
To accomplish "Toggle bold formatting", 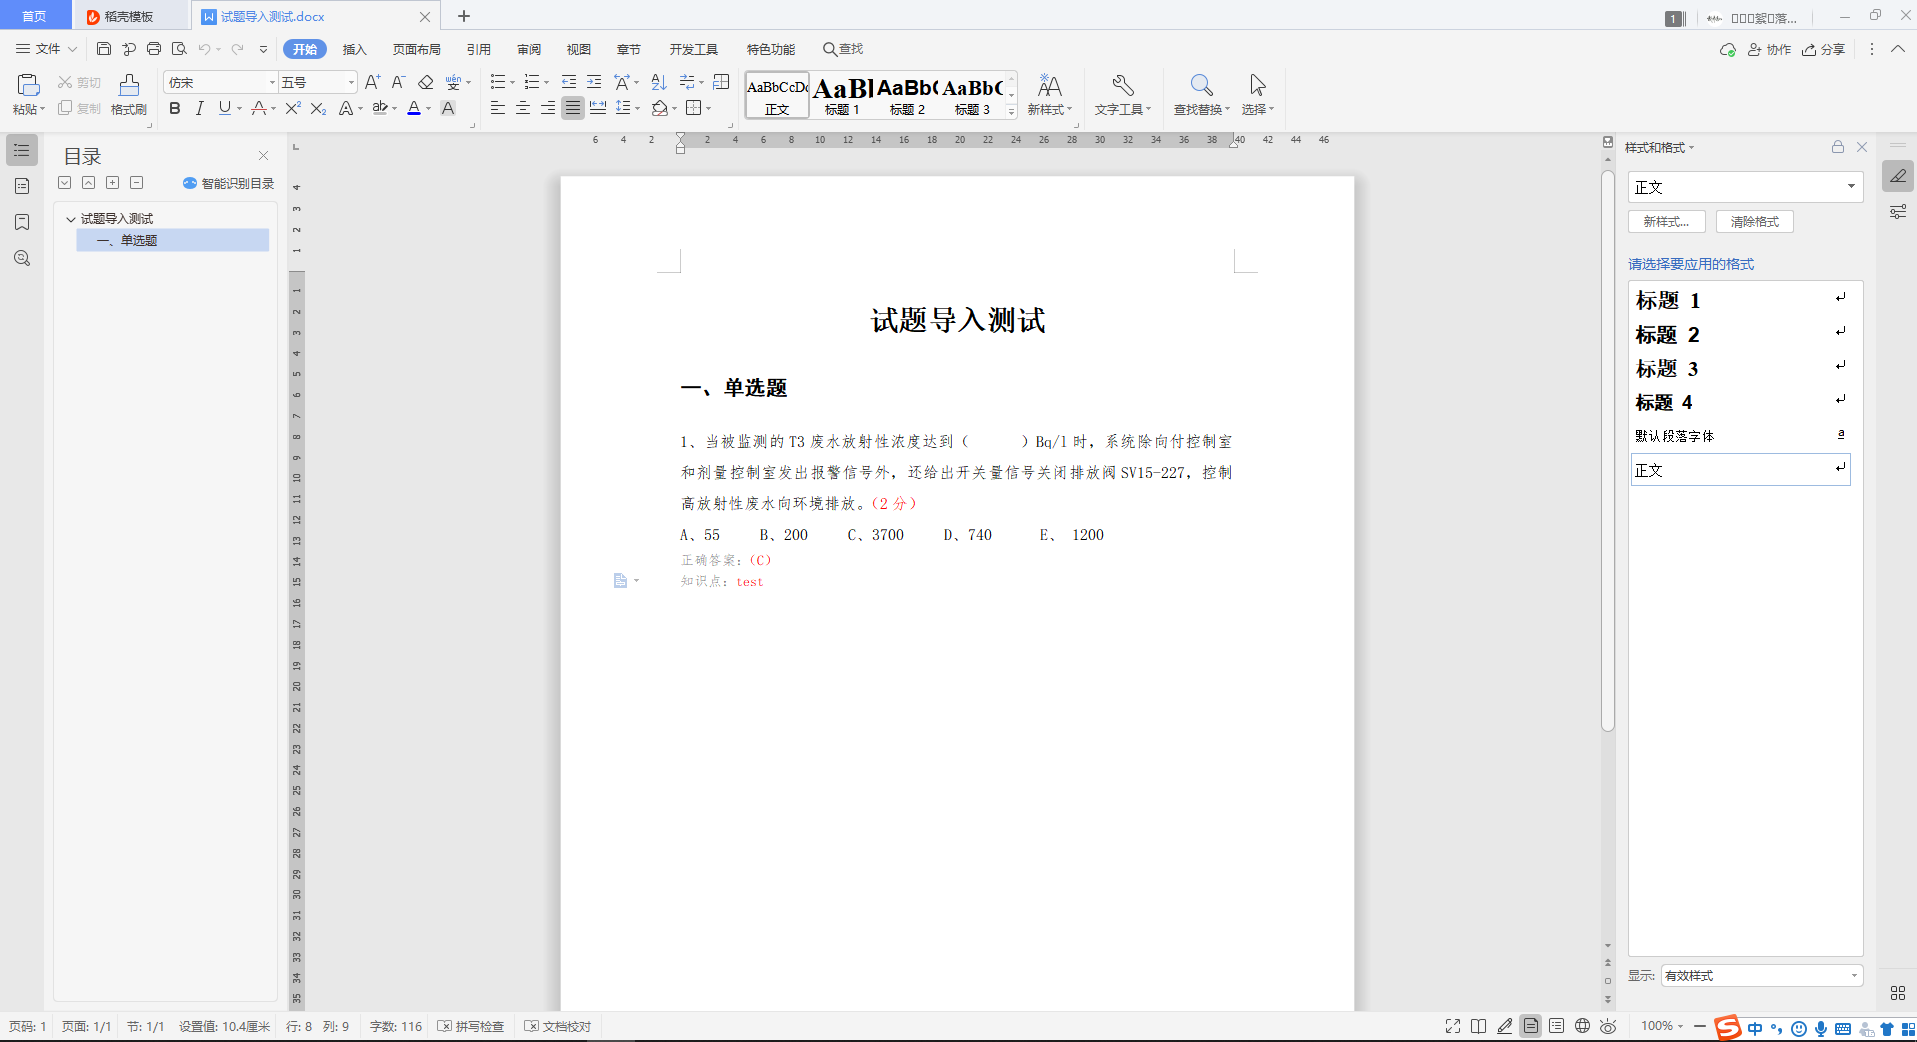I will point(174,108).
